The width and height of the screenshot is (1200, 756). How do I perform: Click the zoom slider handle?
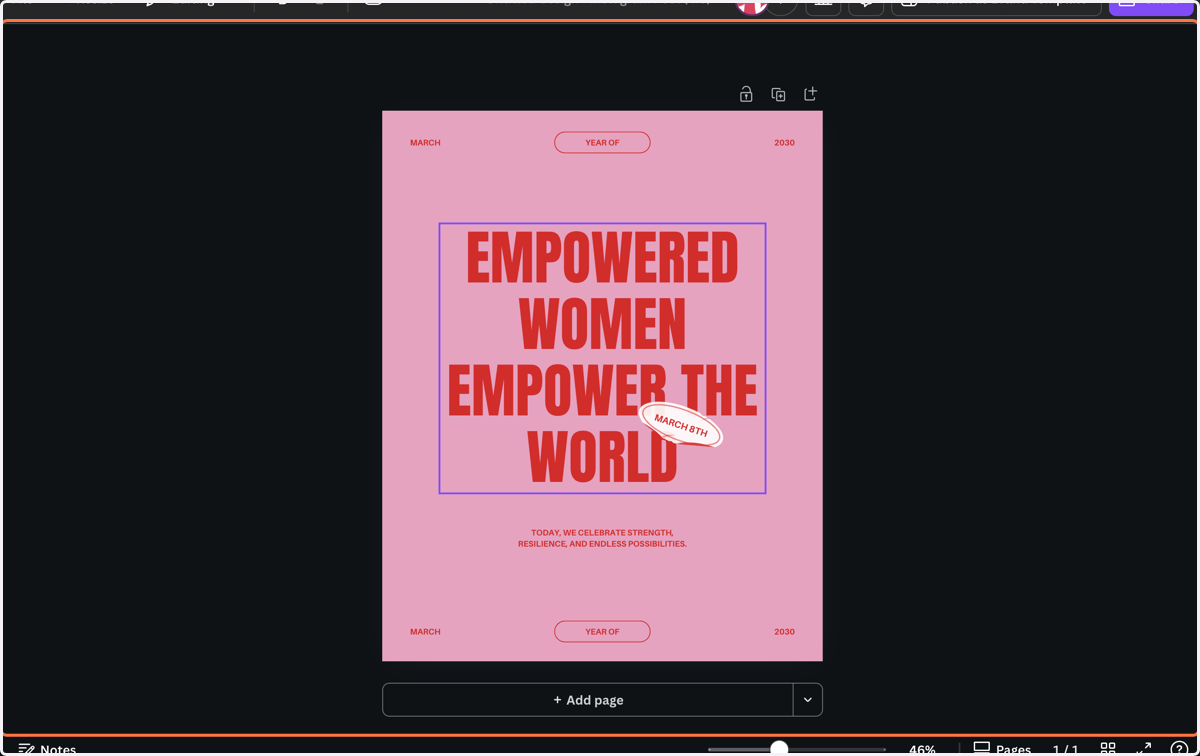[779, 748]
